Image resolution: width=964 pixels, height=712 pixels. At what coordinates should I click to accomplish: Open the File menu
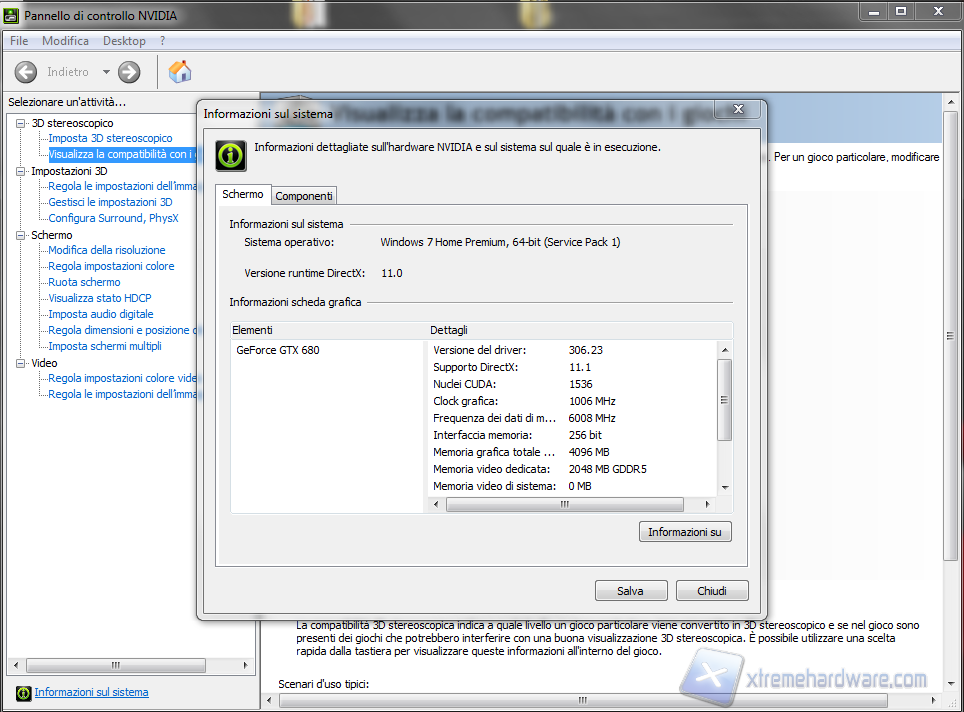coord(19,41)
